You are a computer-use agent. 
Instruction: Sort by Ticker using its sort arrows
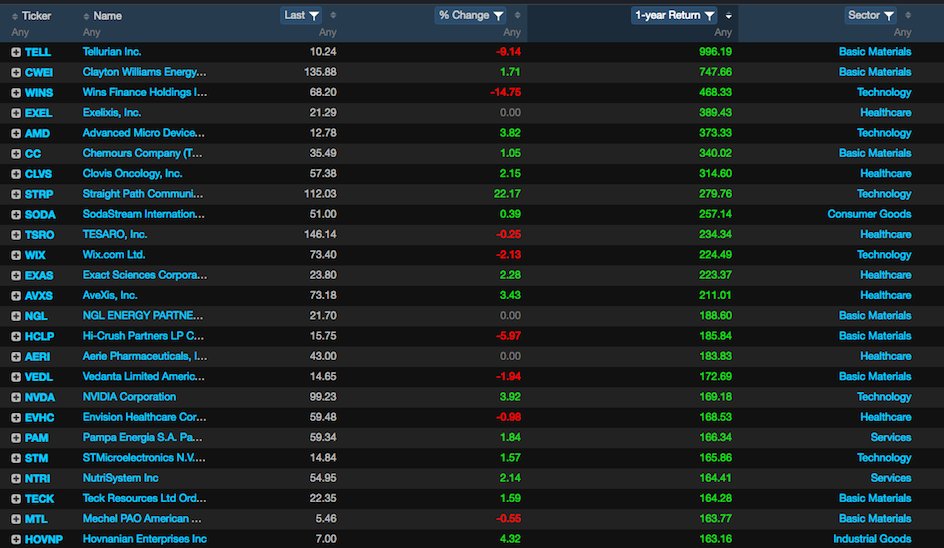[14, 16]
